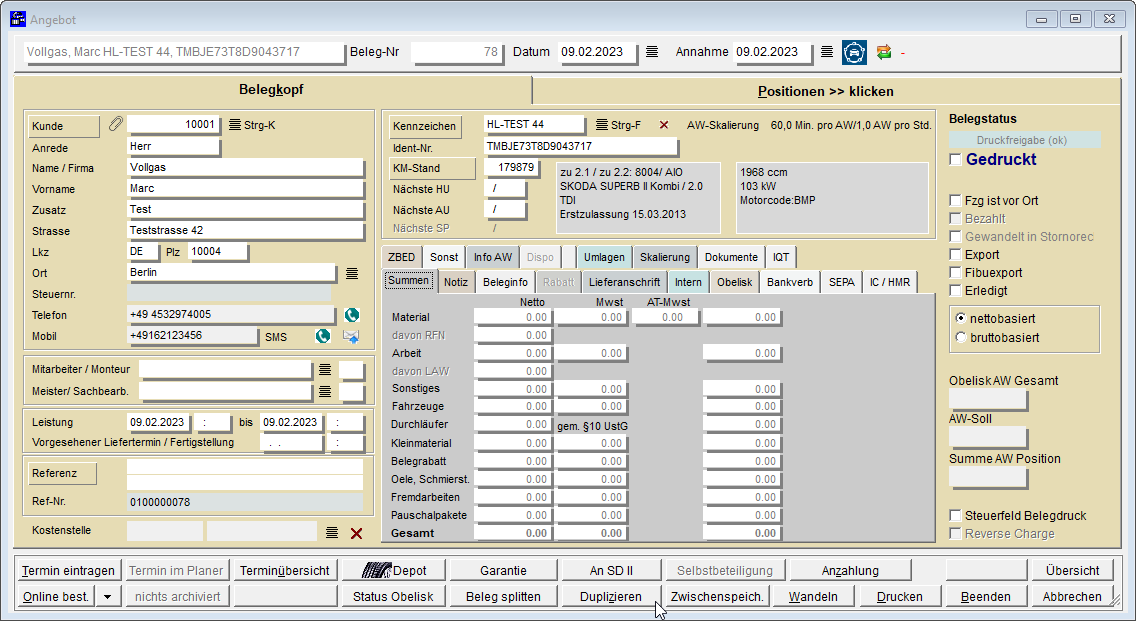The height and width of the screenshot is (621, 1136).
Task: Open the Dokumente tab
Action: click(x=731, y=257)
